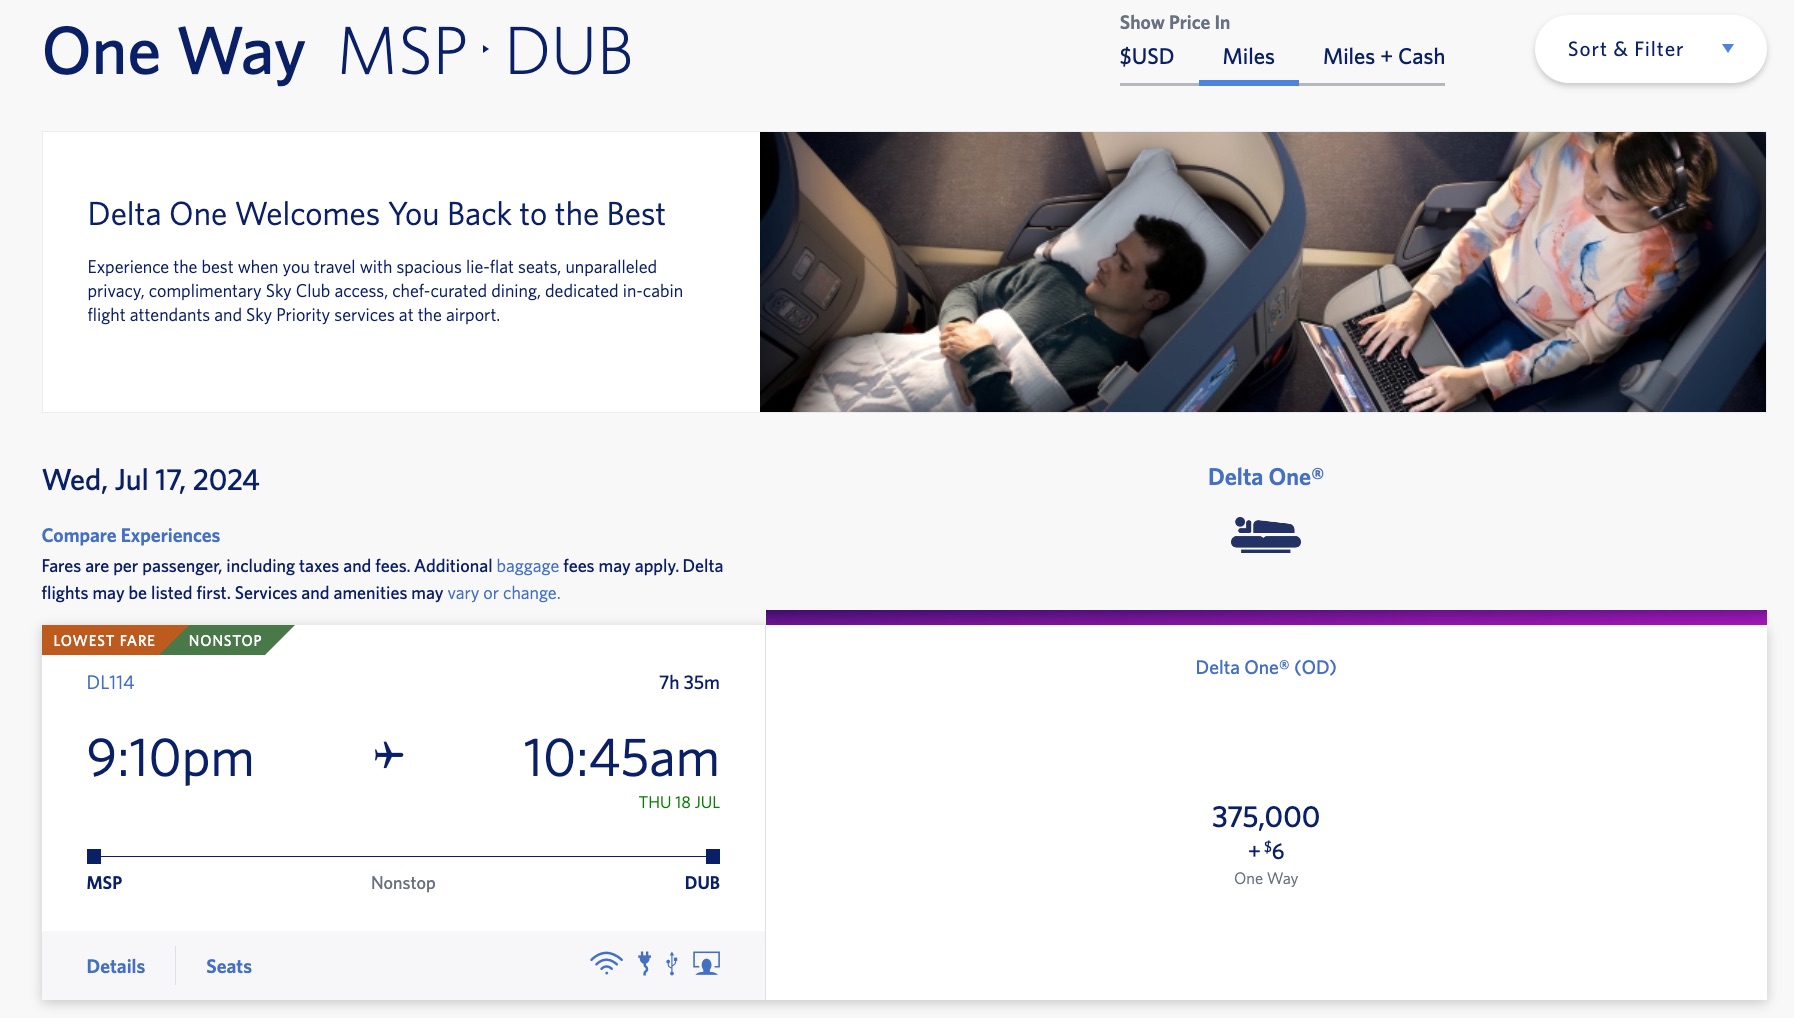Expand flight Details section
Screen dimensions: 1794x1018
[x=115, y=966]
